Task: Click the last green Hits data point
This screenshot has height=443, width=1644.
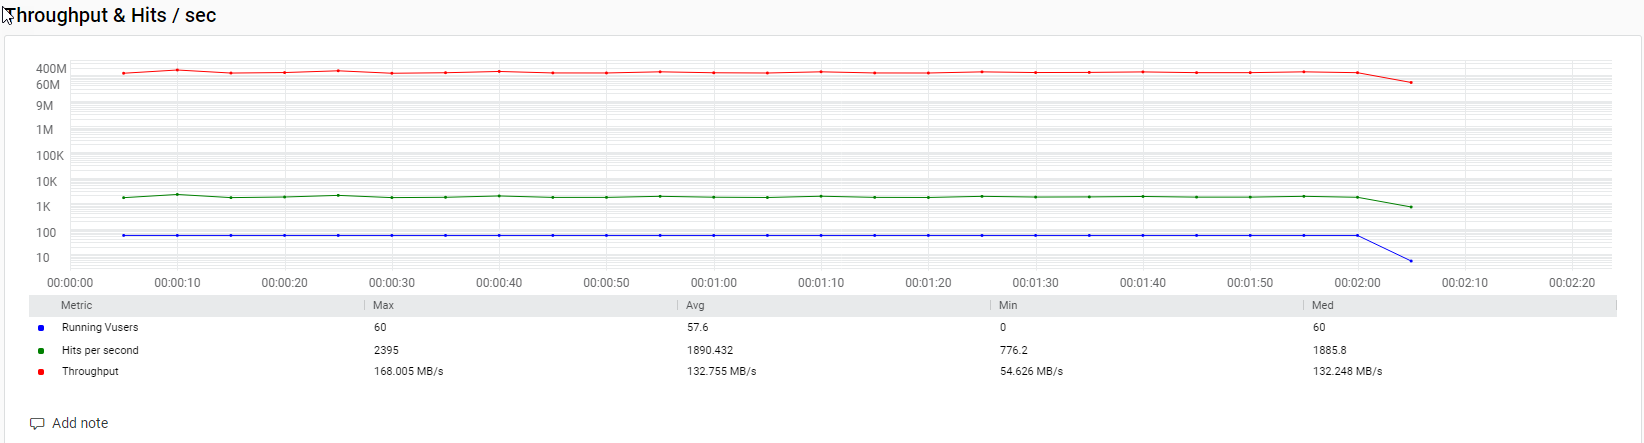Action: [1411, 207]
